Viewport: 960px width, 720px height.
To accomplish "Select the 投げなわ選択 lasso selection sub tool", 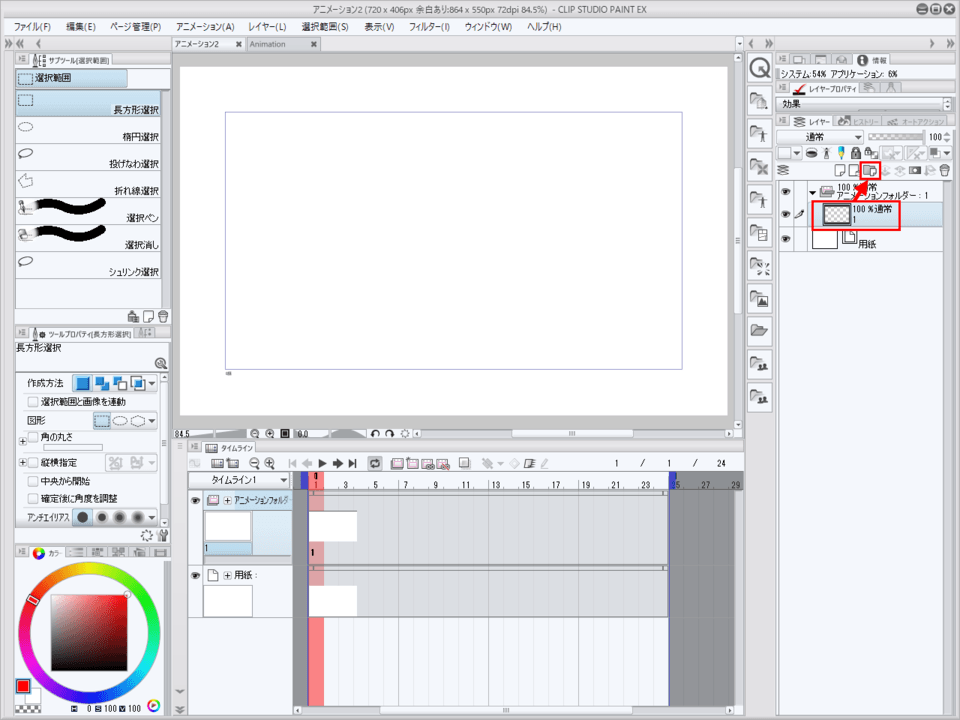I will [x=88, y=157].
